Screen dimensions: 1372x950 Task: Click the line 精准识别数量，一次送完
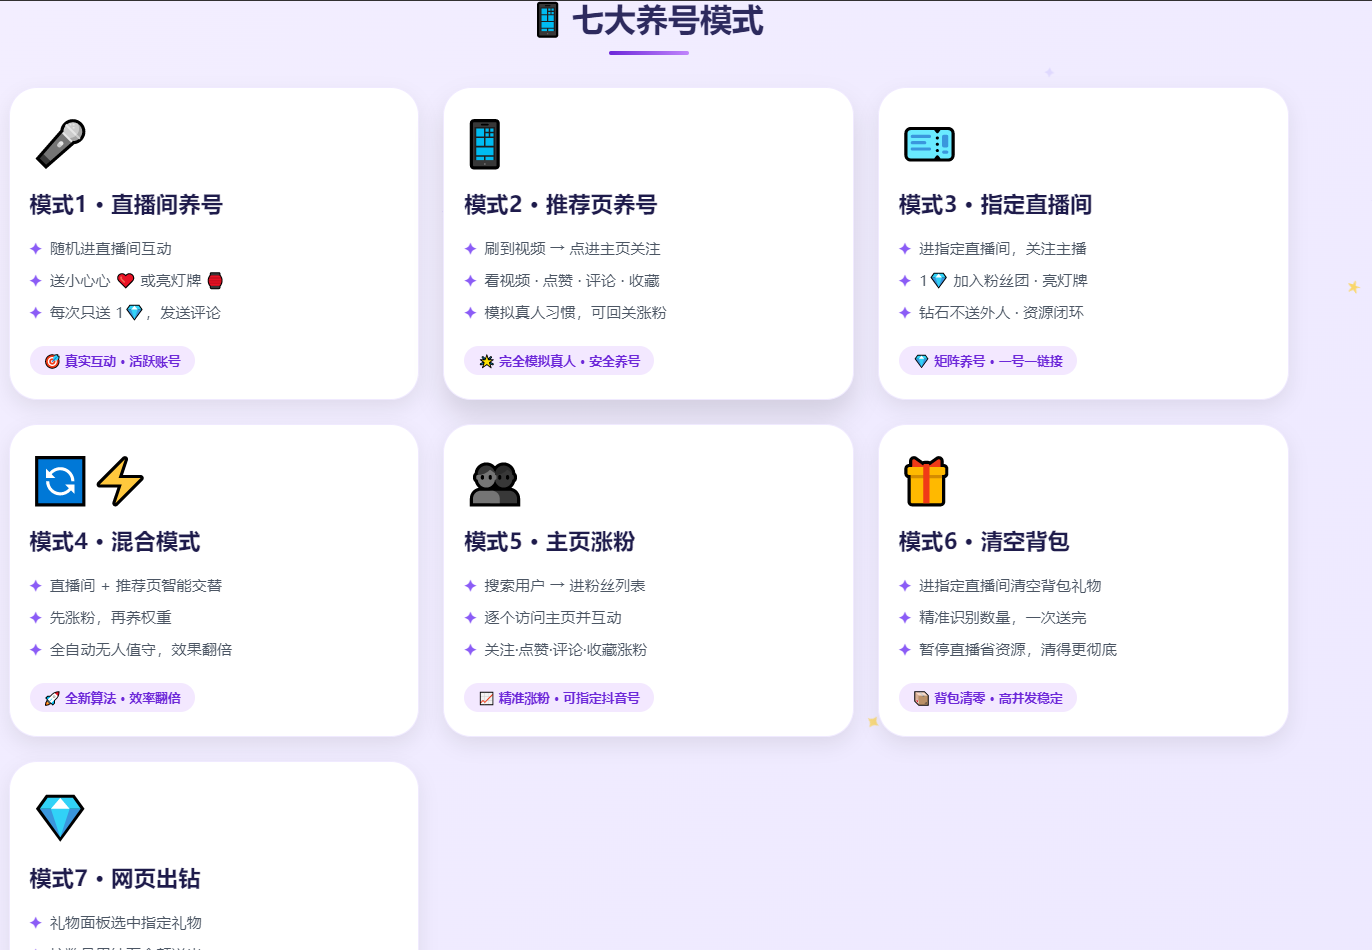(x=1003, y=618)
